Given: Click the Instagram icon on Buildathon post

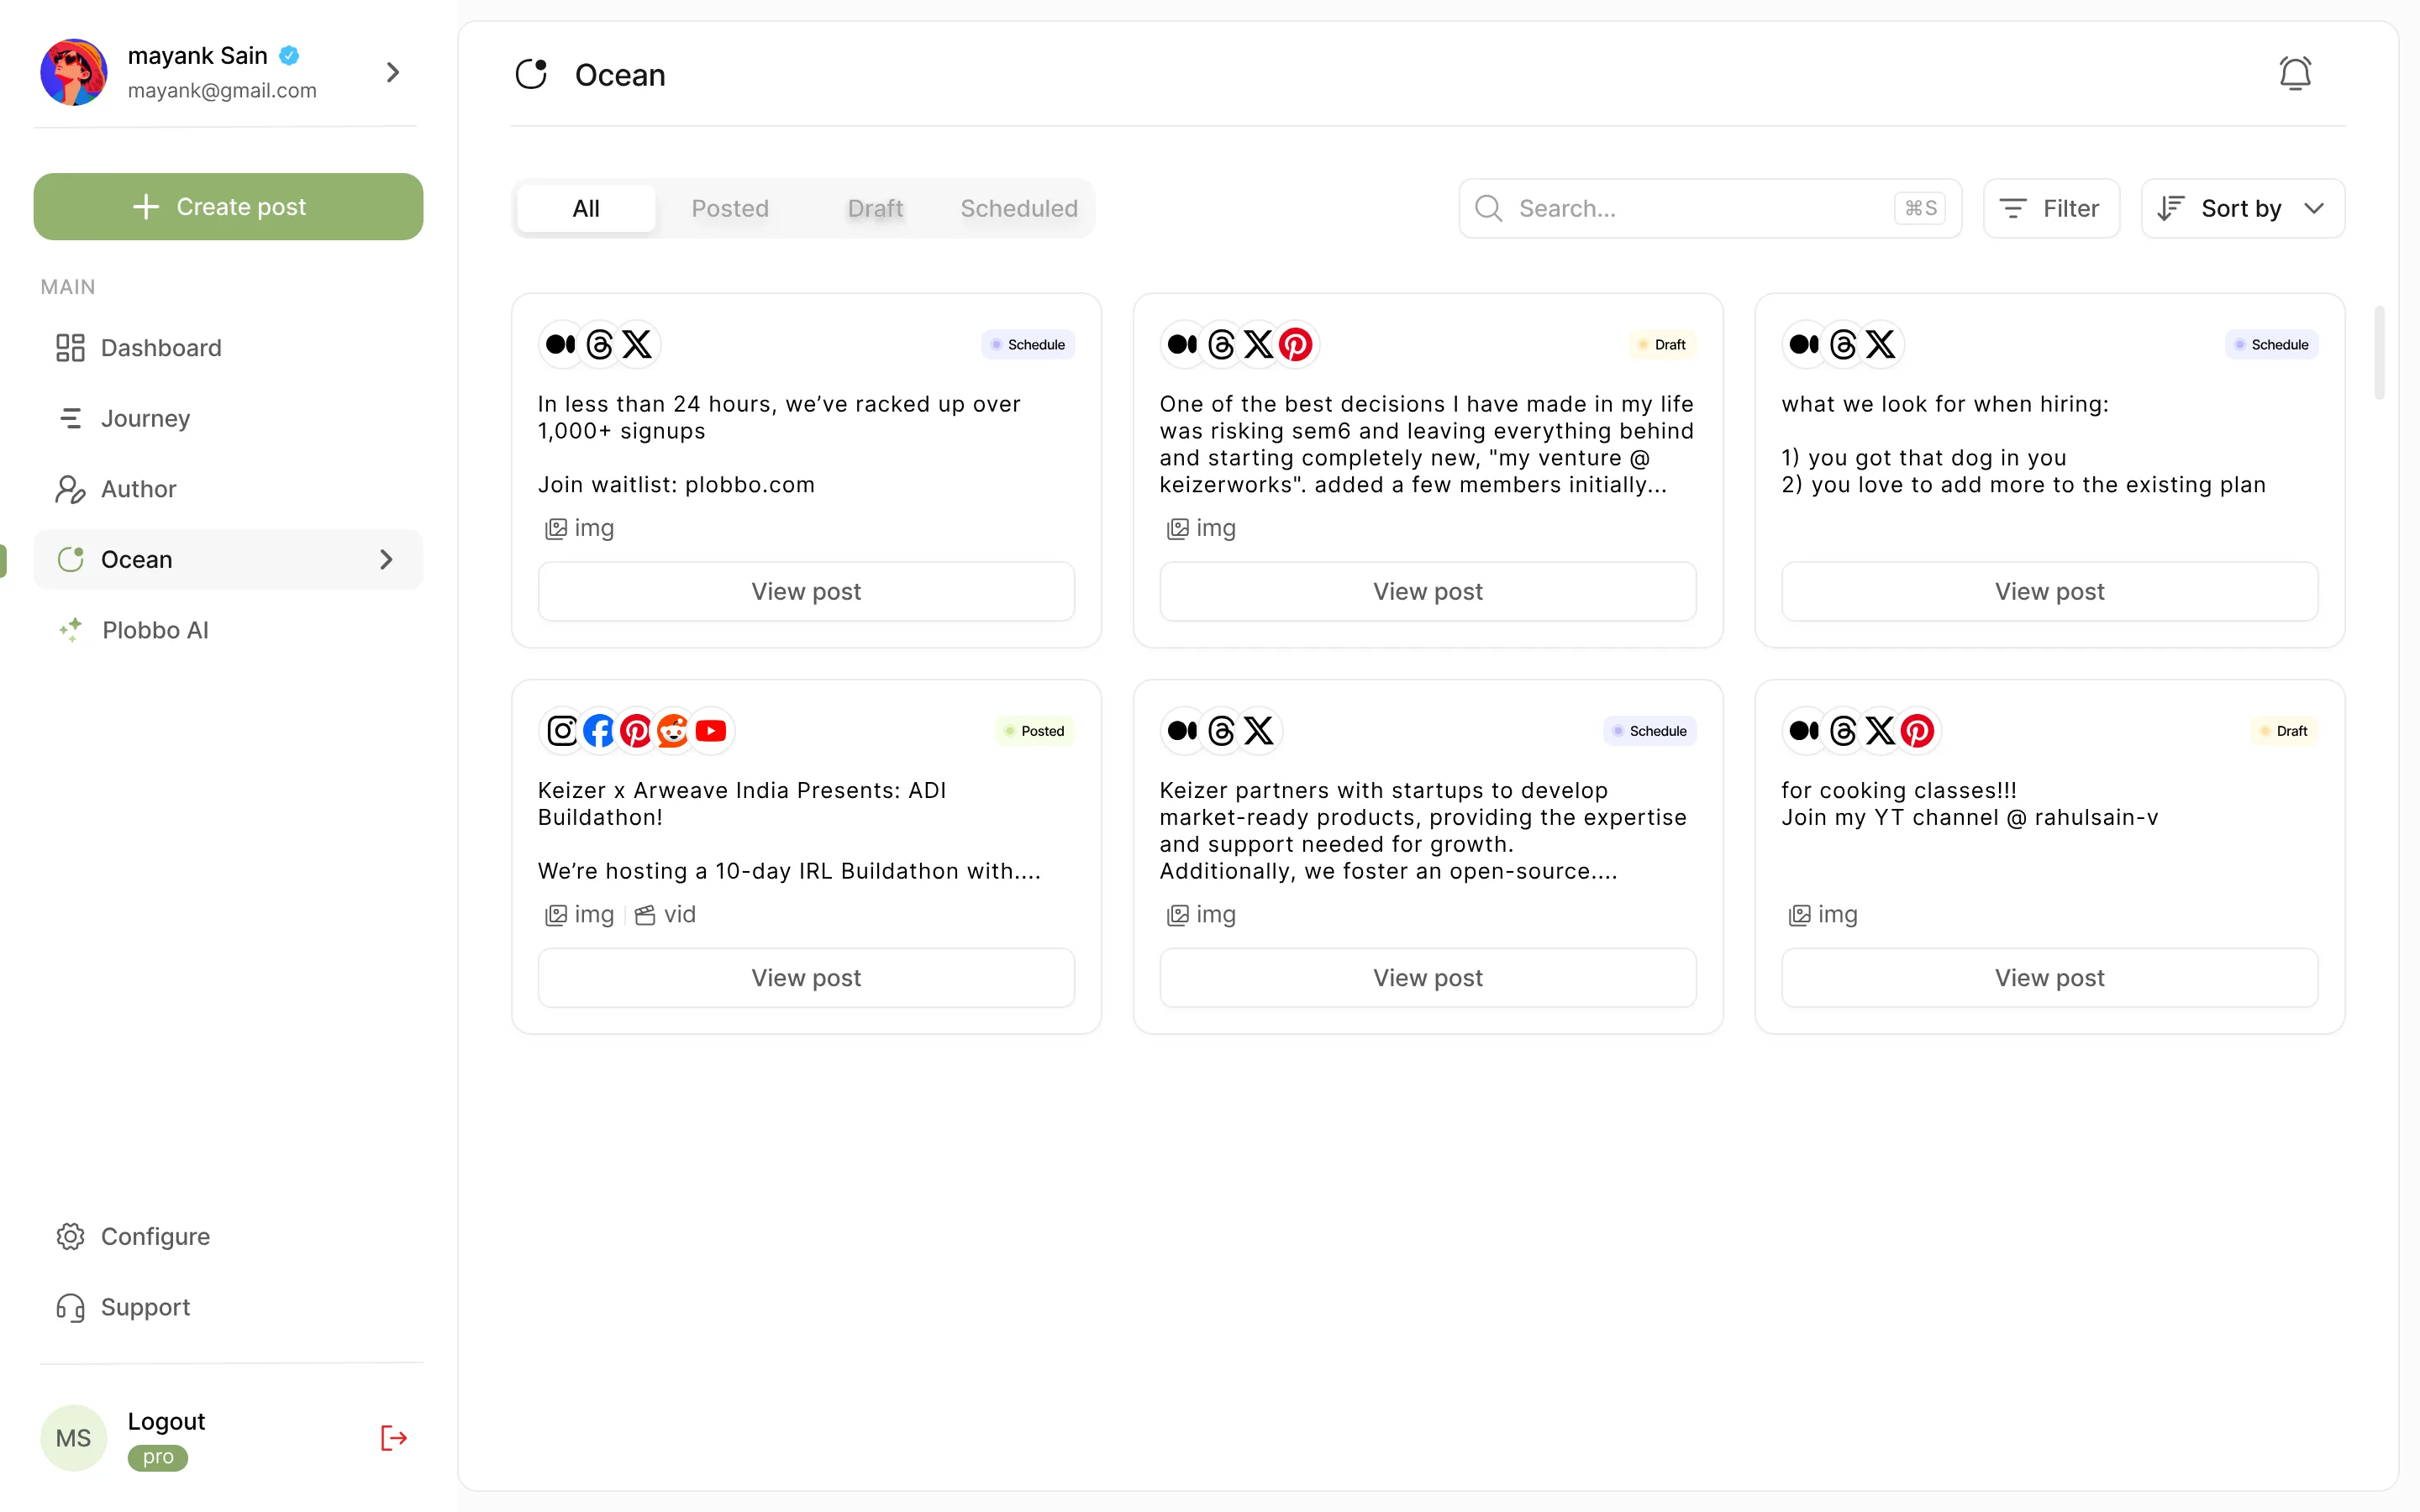Looking at the screenshot, I should (x=562, y=731).
